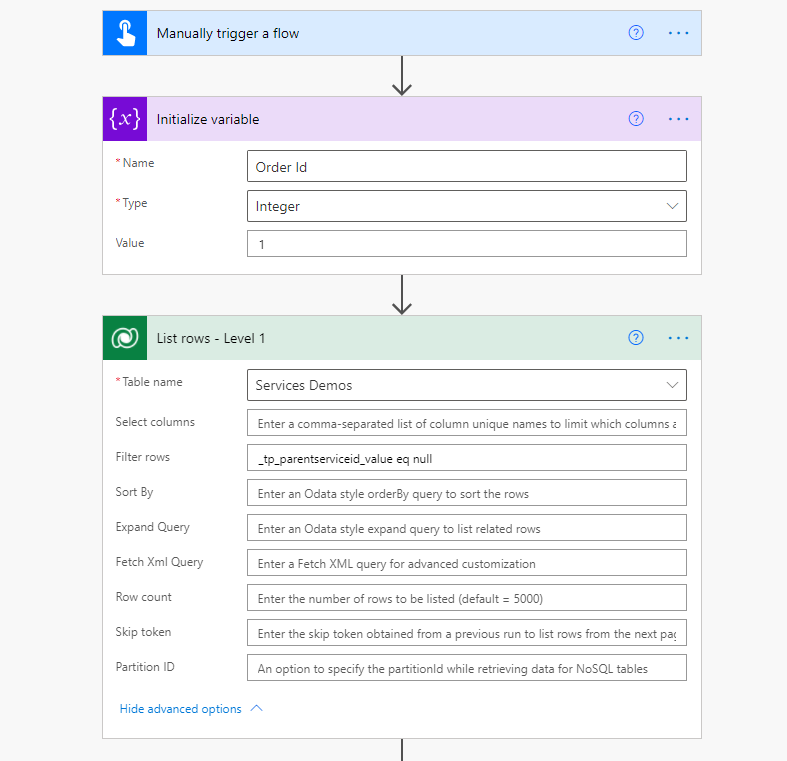Click the Initialize variable curly-brace icon

(x=125, y=119)
